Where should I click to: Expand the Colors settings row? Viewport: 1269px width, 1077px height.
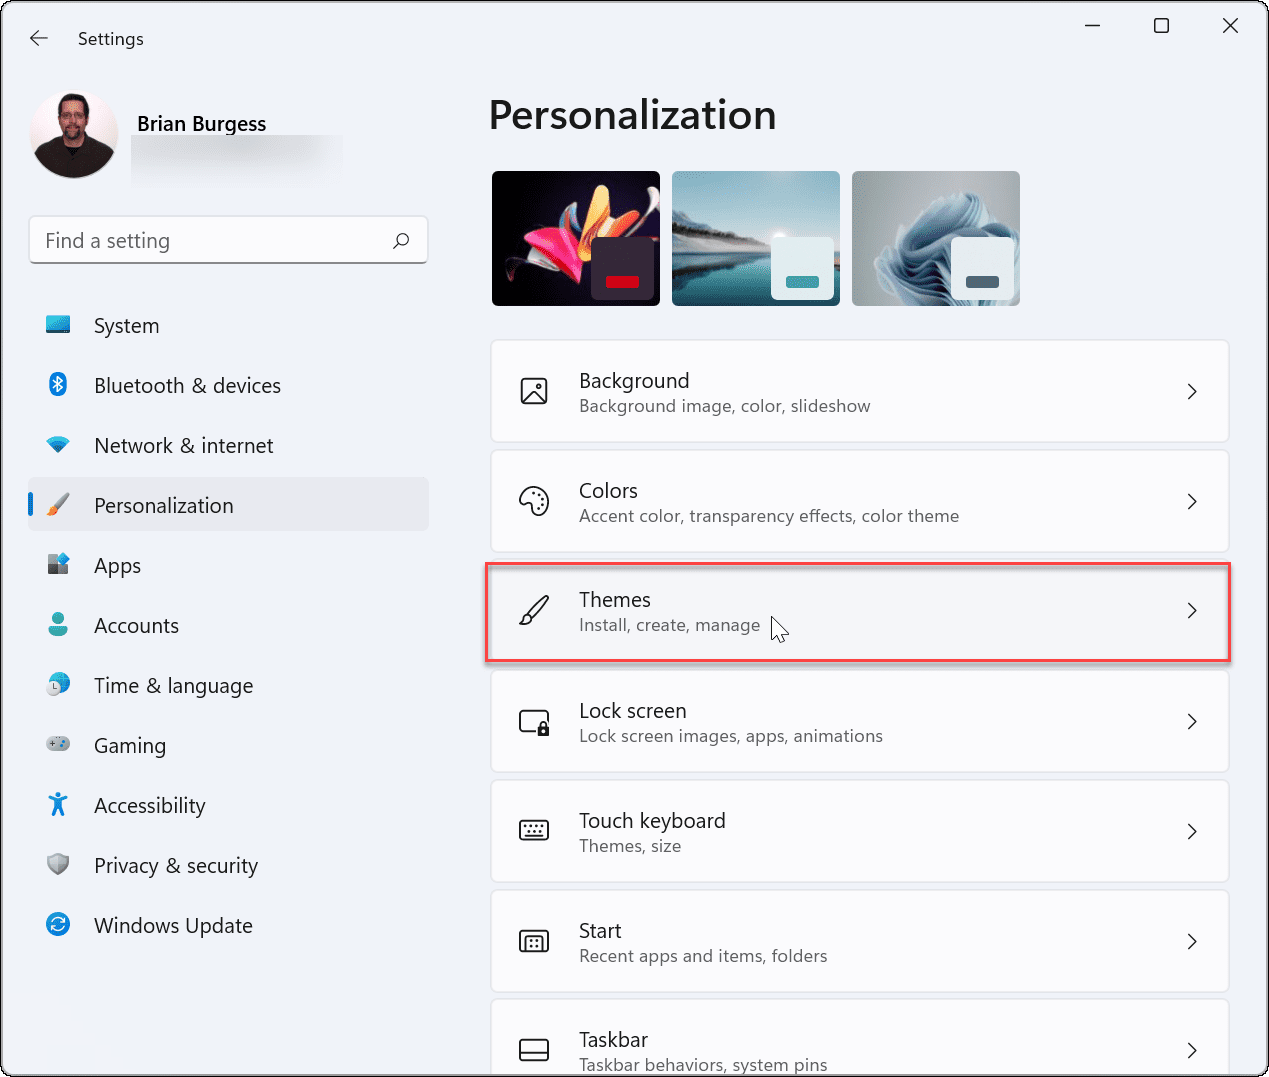(x=858, y=501)
